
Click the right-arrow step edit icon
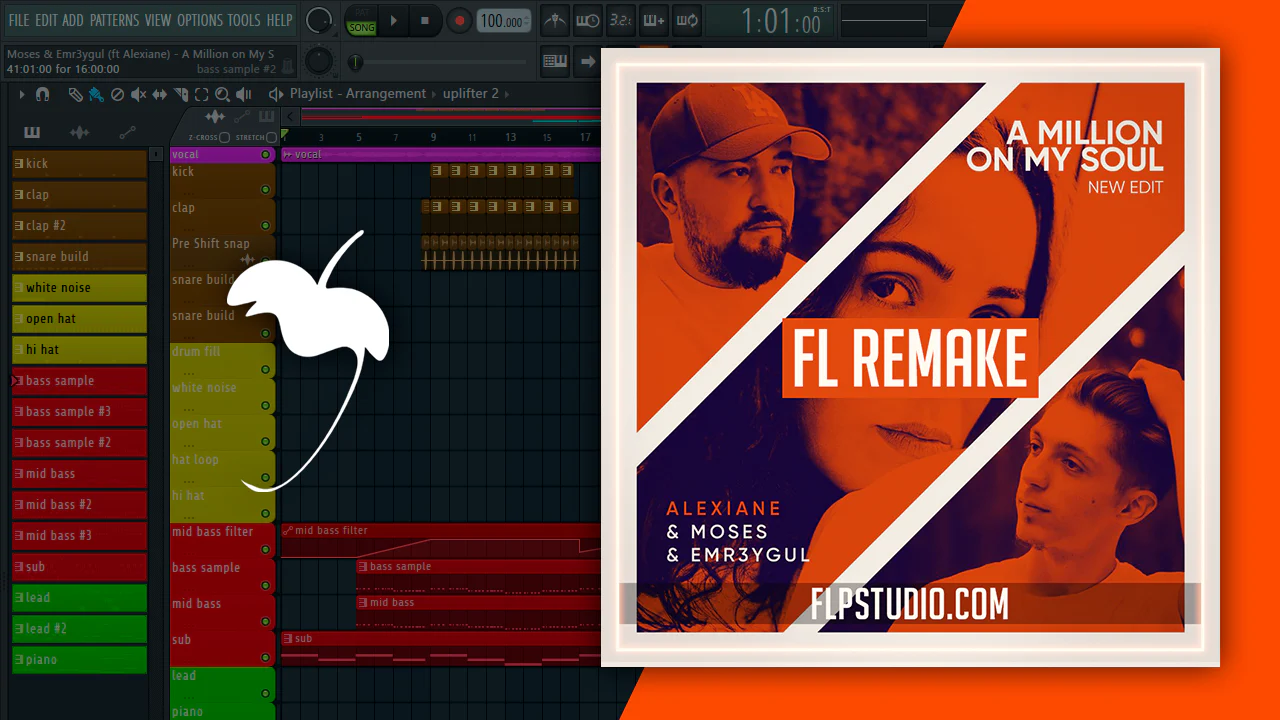[588, 61]
